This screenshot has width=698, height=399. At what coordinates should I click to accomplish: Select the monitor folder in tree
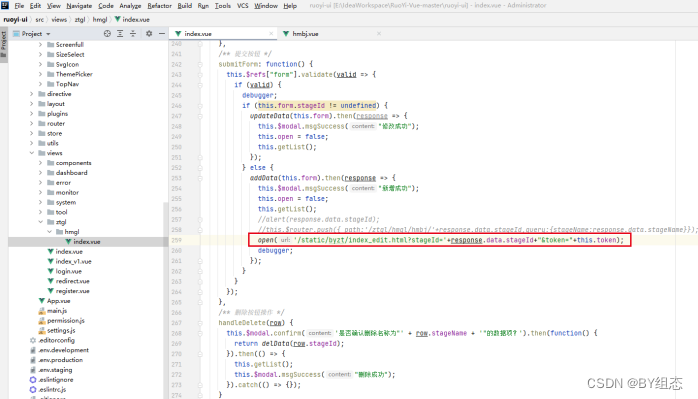pyautogui.click(x=67, y=192)
